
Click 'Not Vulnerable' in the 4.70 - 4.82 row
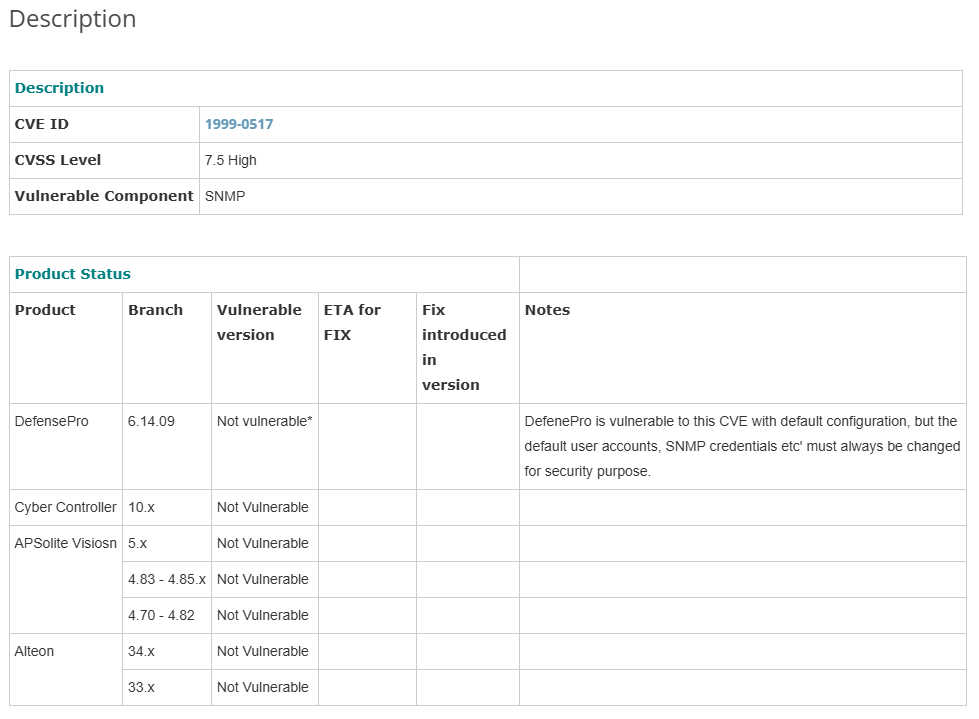click(263, 615)
